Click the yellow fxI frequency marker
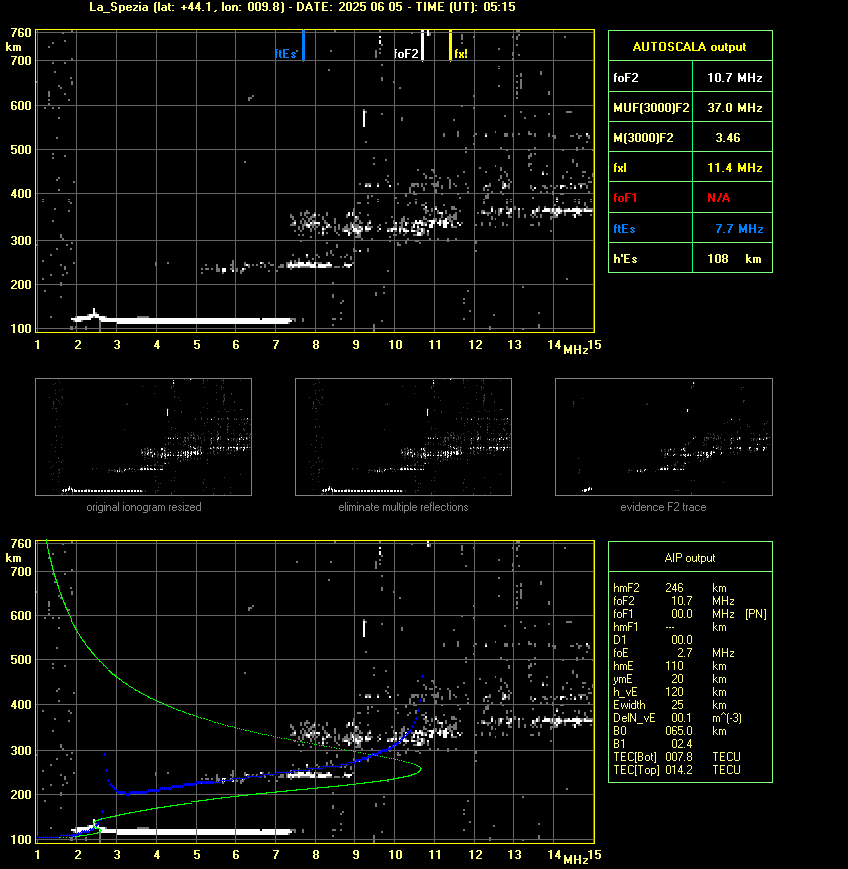The image size is (848, 869). 450,45
